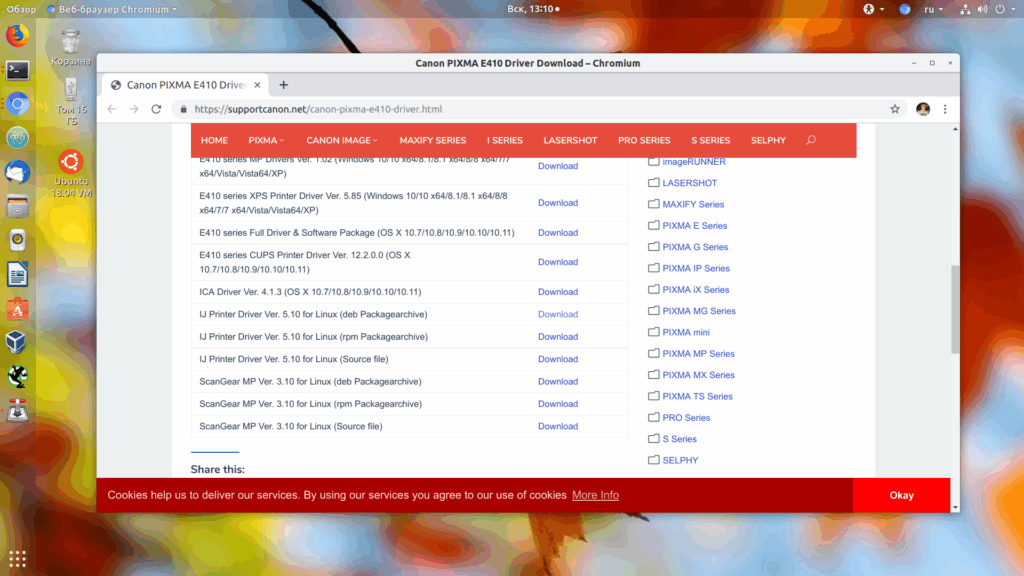Open a new tab with the plus icon
1024x576 pixels.
coord(283,85)
